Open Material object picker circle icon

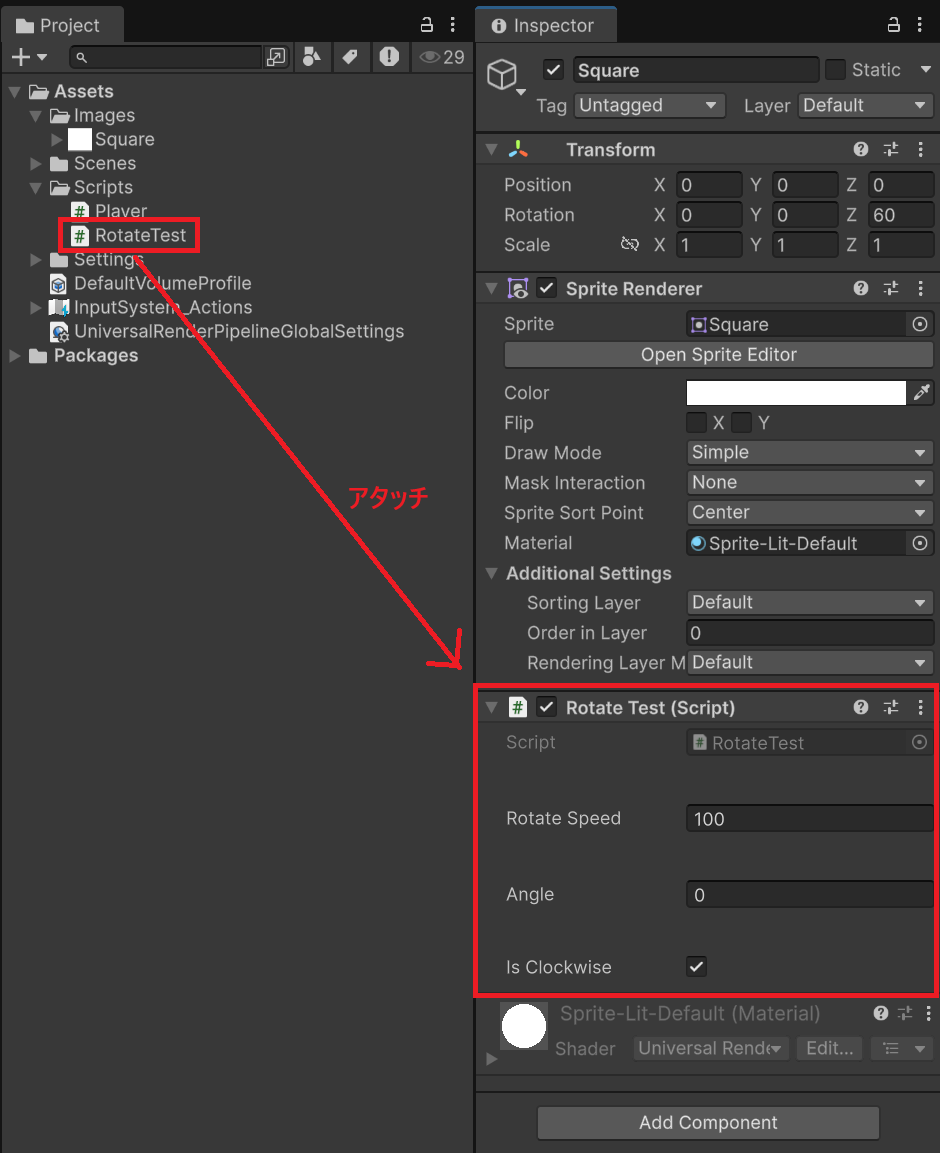pos(920,543)
